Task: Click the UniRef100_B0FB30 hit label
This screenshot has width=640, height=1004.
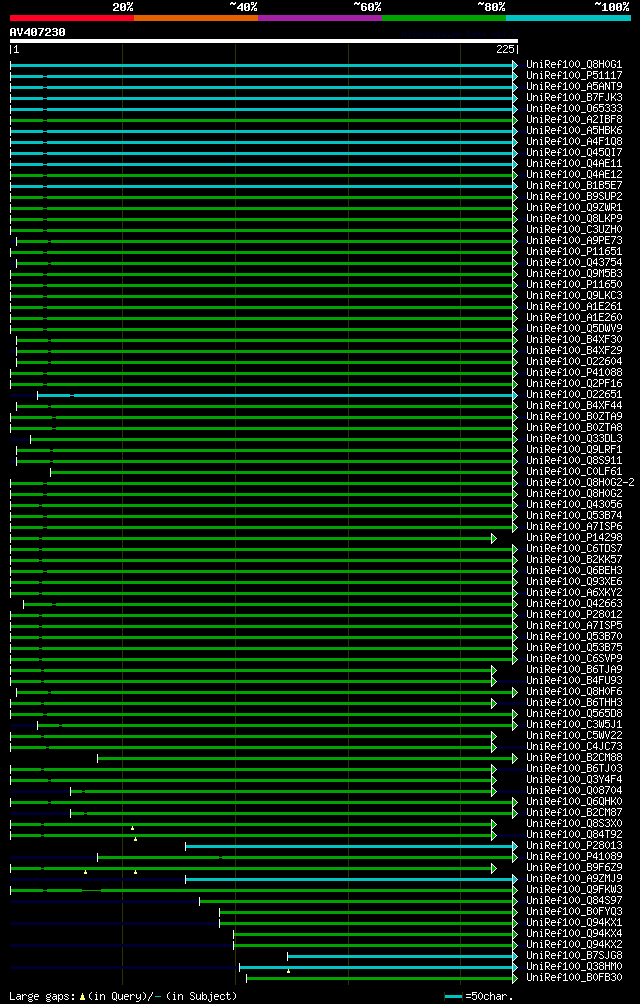Action: click(x=573, y=978)
